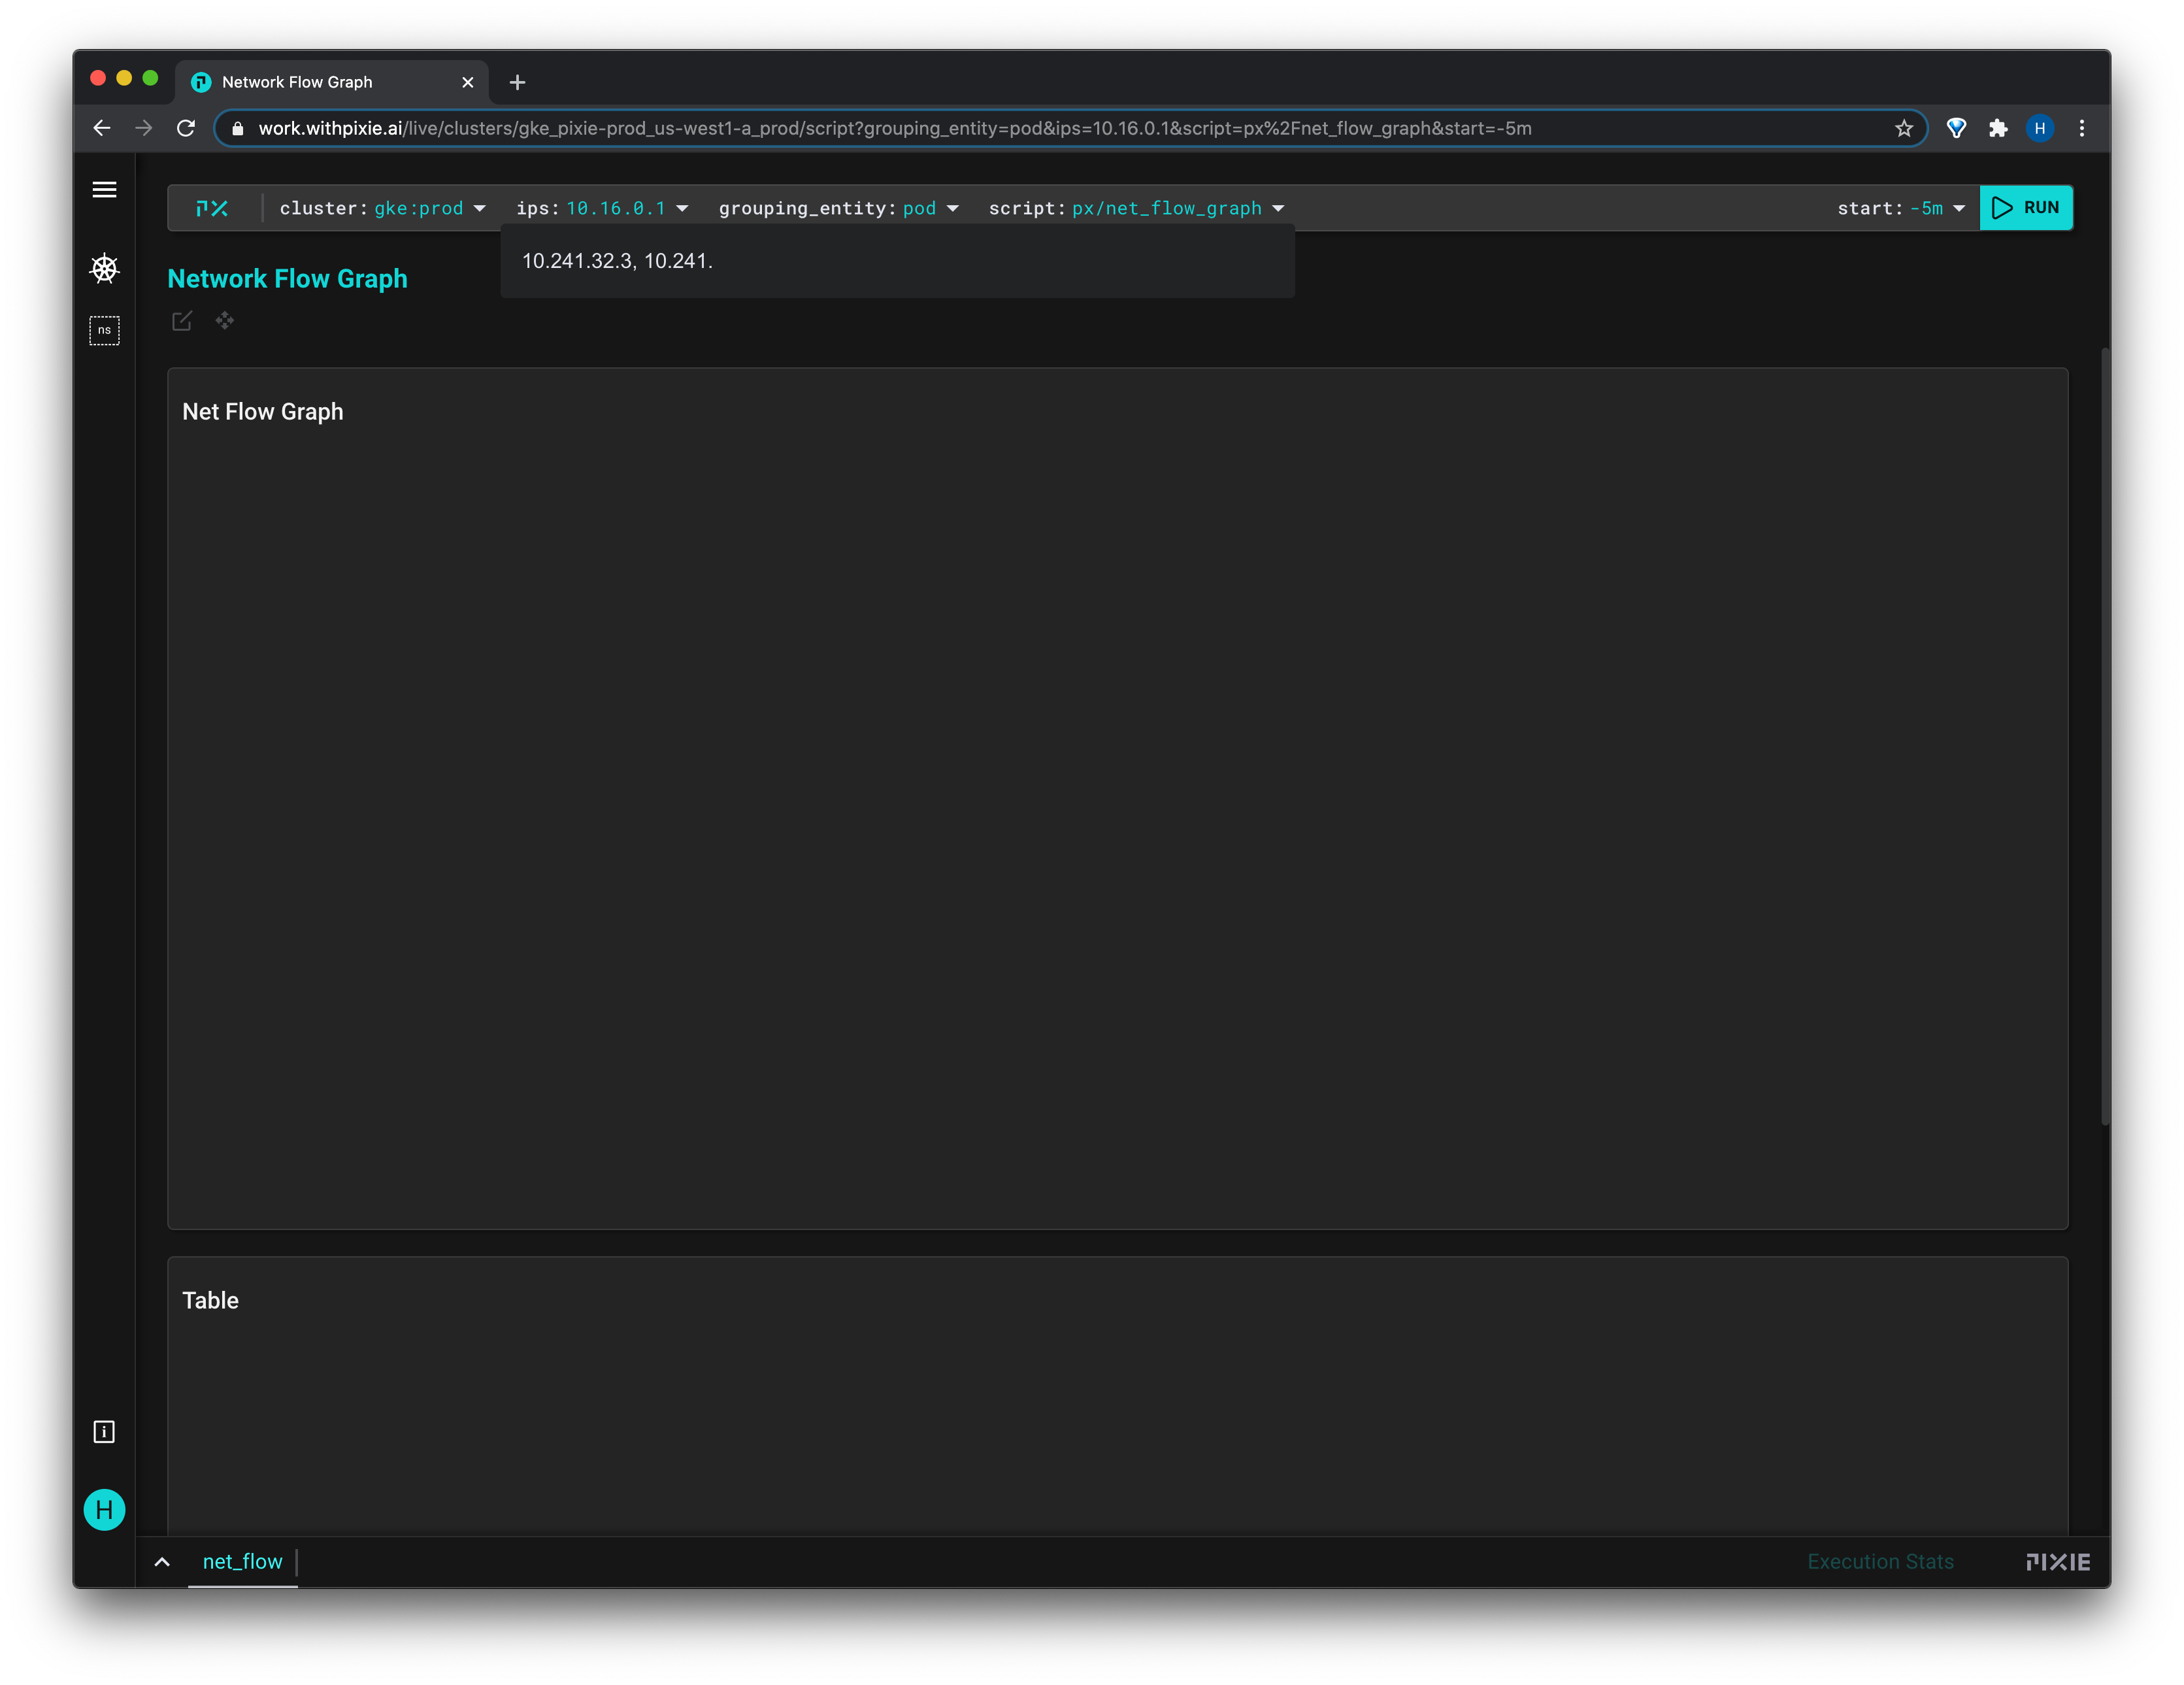Bookmark this page with star icon
This screenshot has height=1685, width=2184.
(x=1904, y=128)
